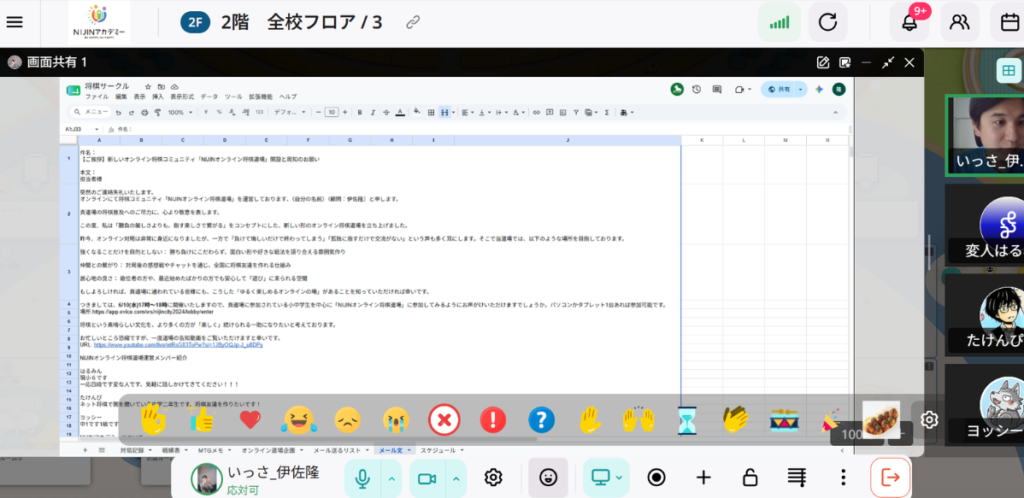Open the YouTube URL link in the sheet
The image size is (1024, 498).
(178, 345)
